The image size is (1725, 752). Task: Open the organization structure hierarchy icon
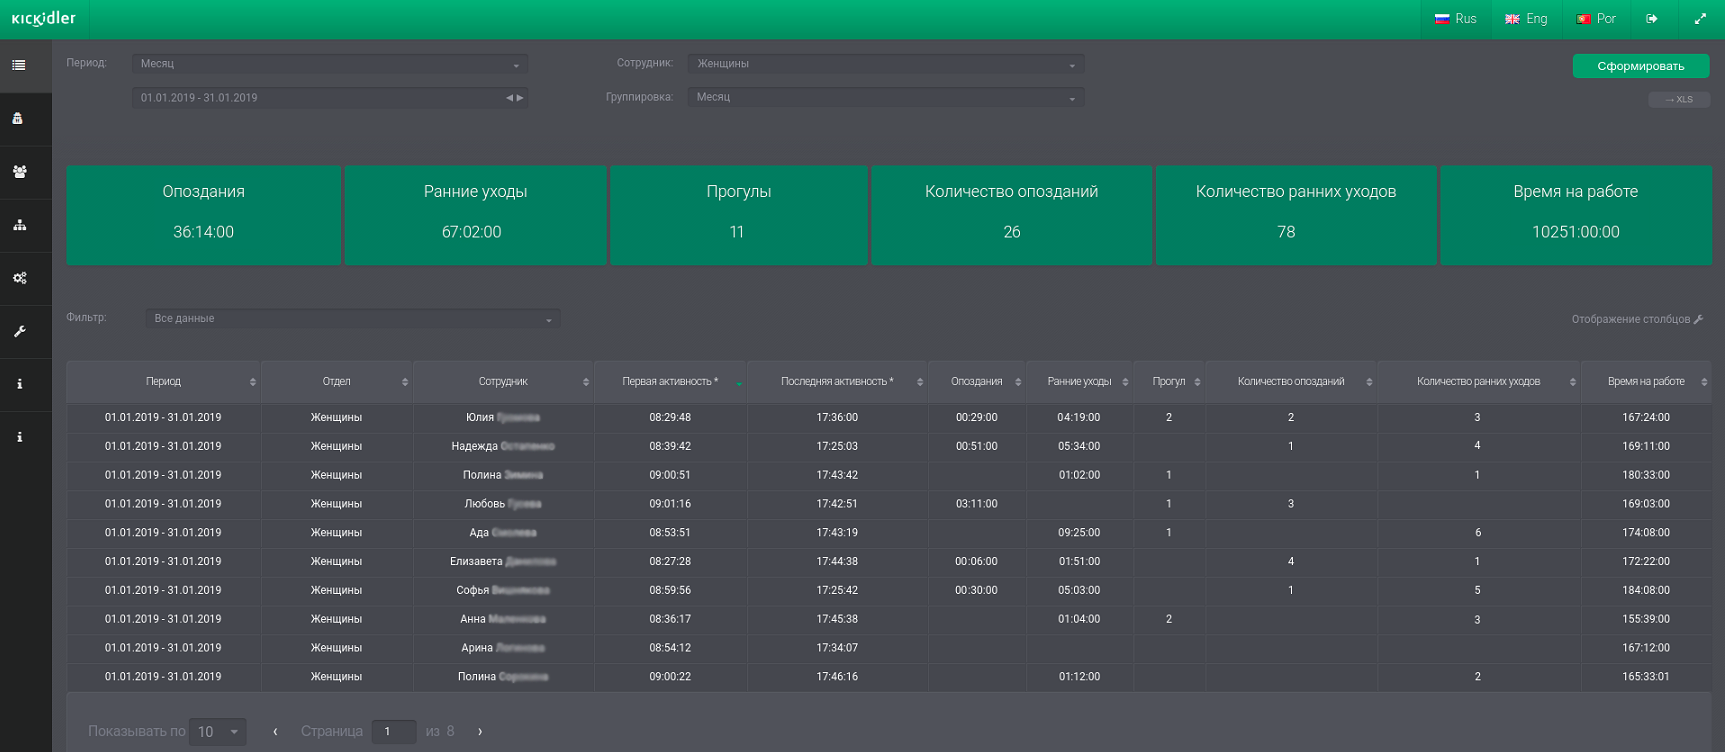19,225
